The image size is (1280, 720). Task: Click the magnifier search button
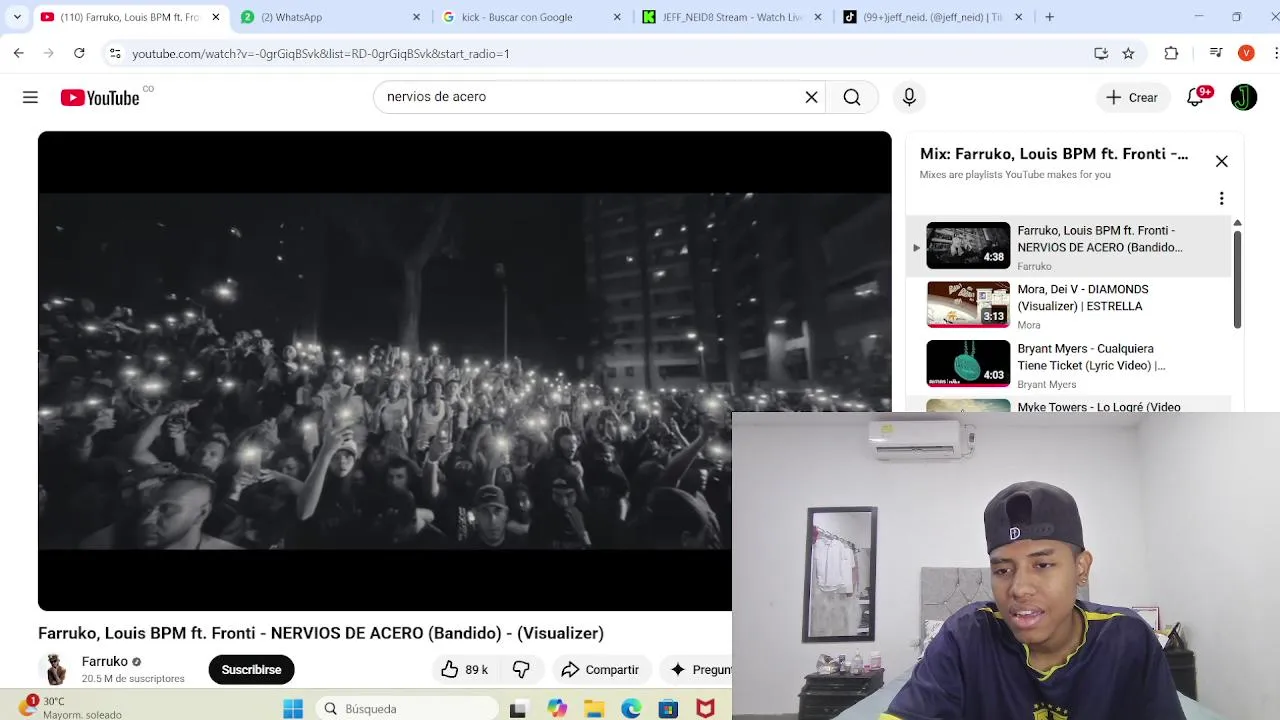[852, 97]
